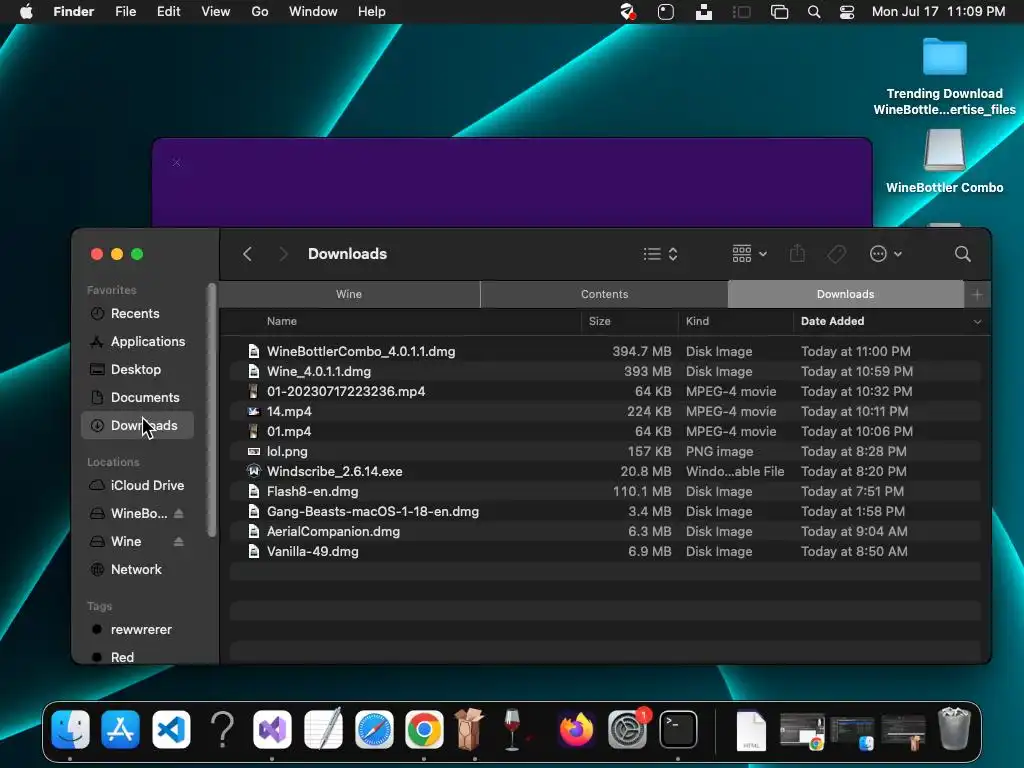Toggle sort direction chevron on Date Added
The height and width of the screenshot is (768, 1024).
click(x=977, y=321)
